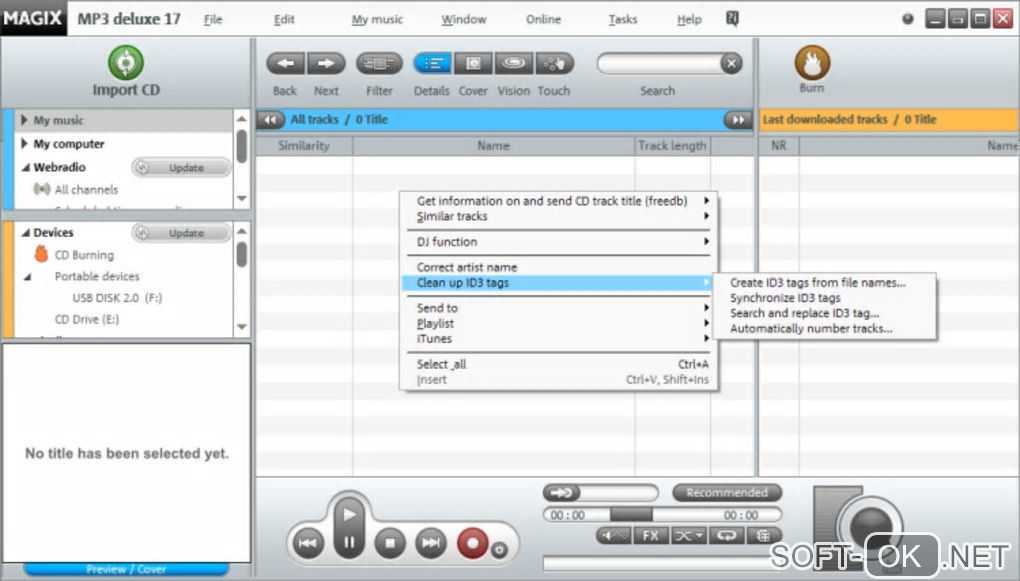
Task: Click the Recommended button
Action: pos(727,493)
